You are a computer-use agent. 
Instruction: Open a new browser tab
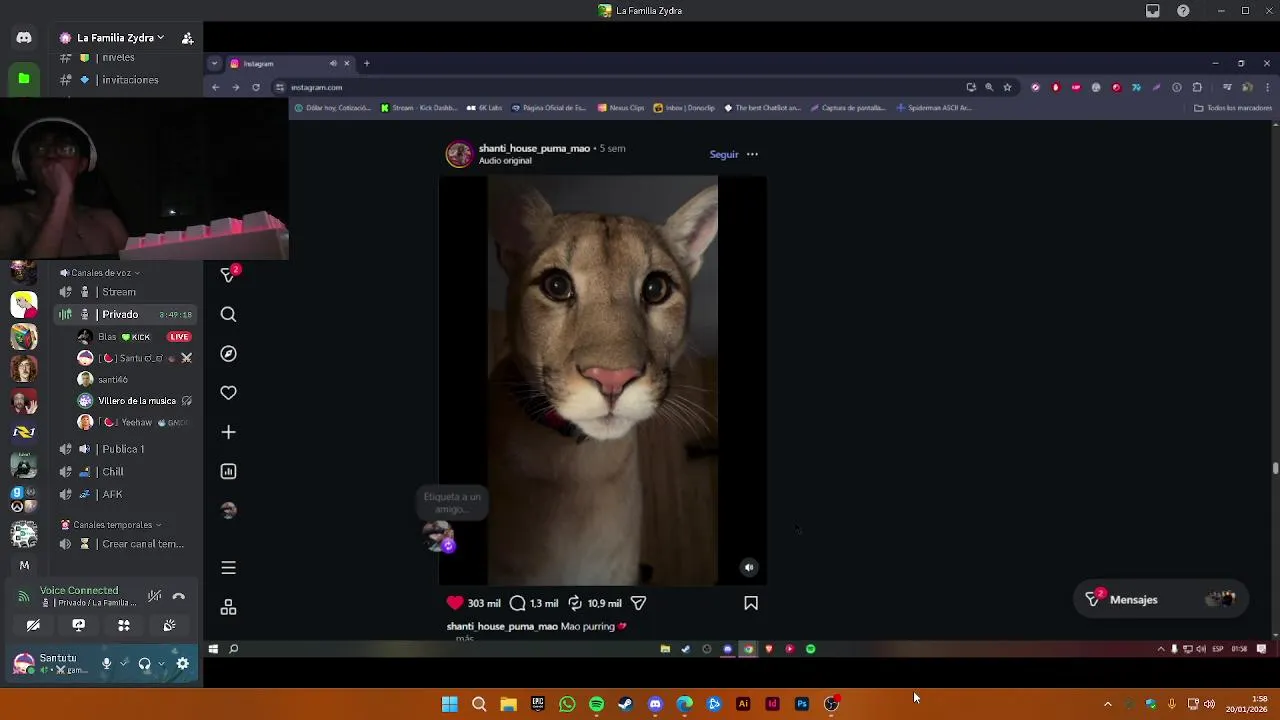point(366,63)
